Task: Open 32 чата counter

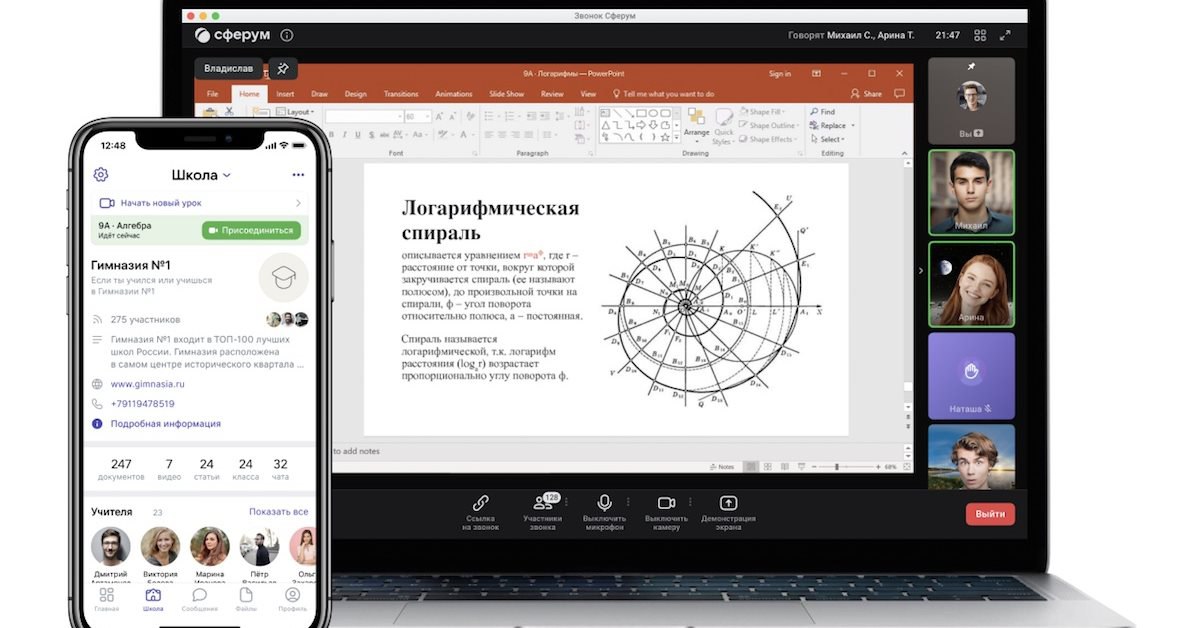Action: pyautogui.click(x=280, y=469)
